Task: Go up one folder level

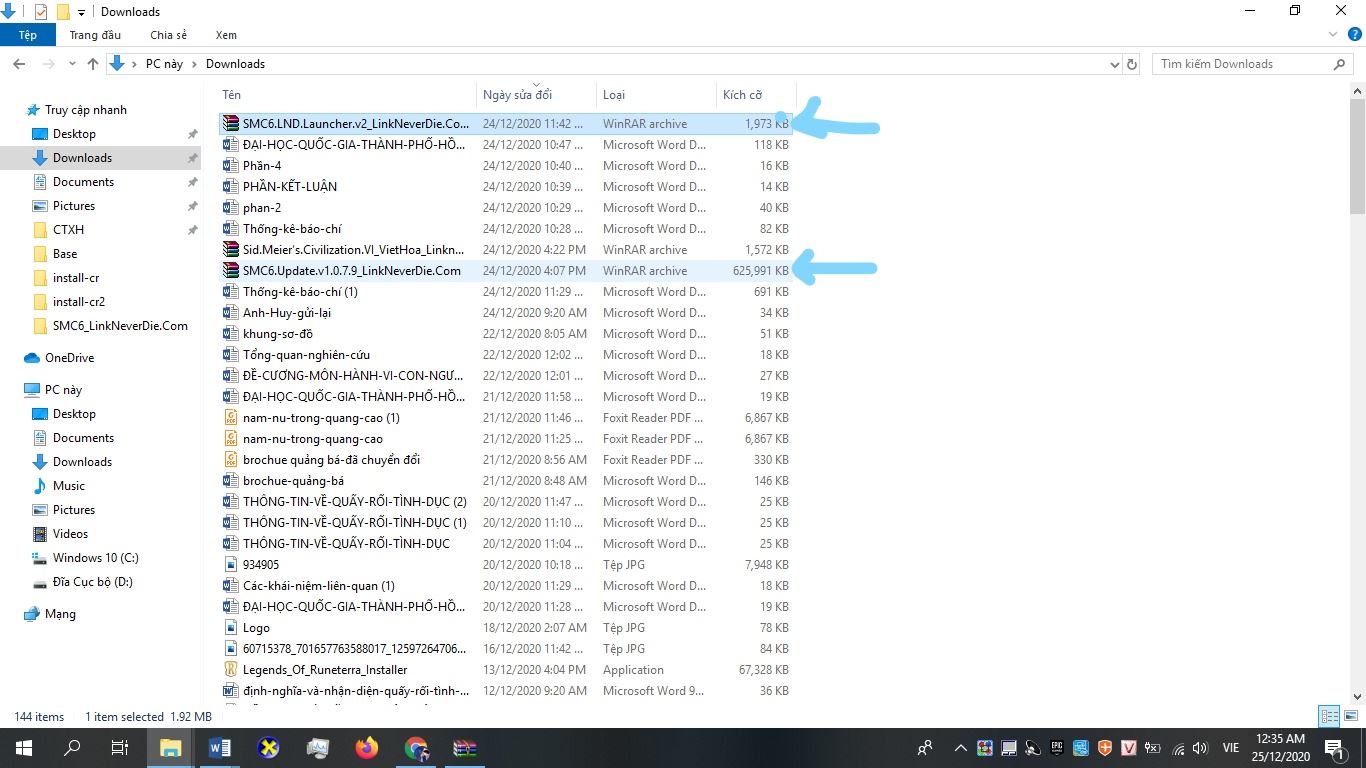Action: [93, 64]
